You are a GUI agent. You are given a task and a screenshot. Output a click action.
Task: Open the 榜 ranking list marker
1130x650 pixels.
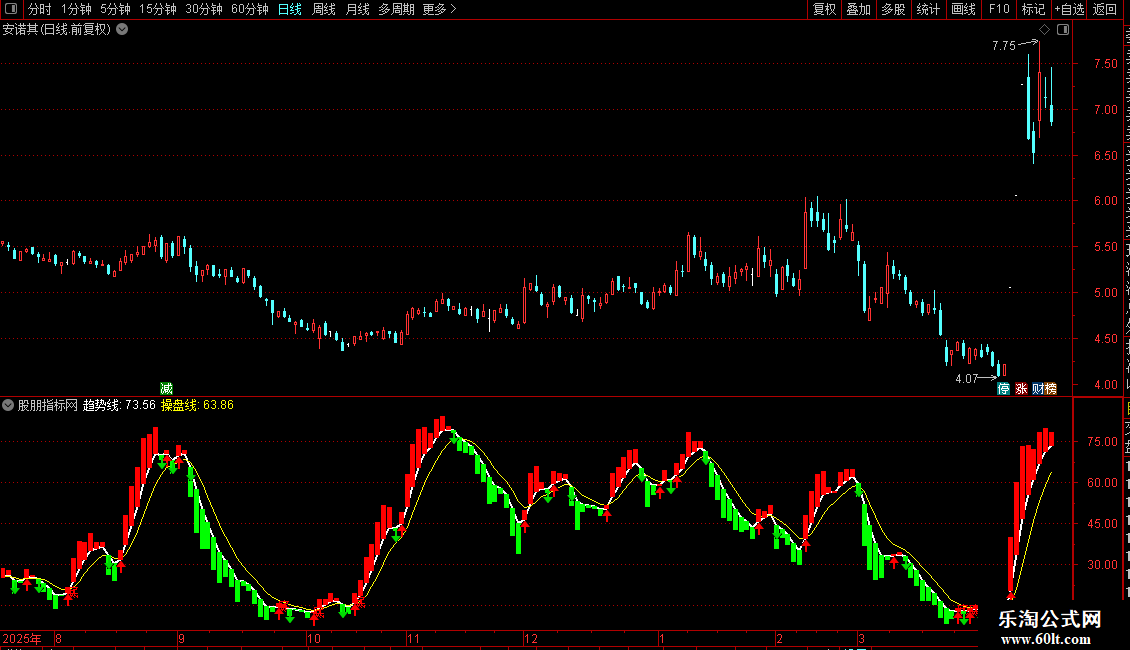[1051, 389]
